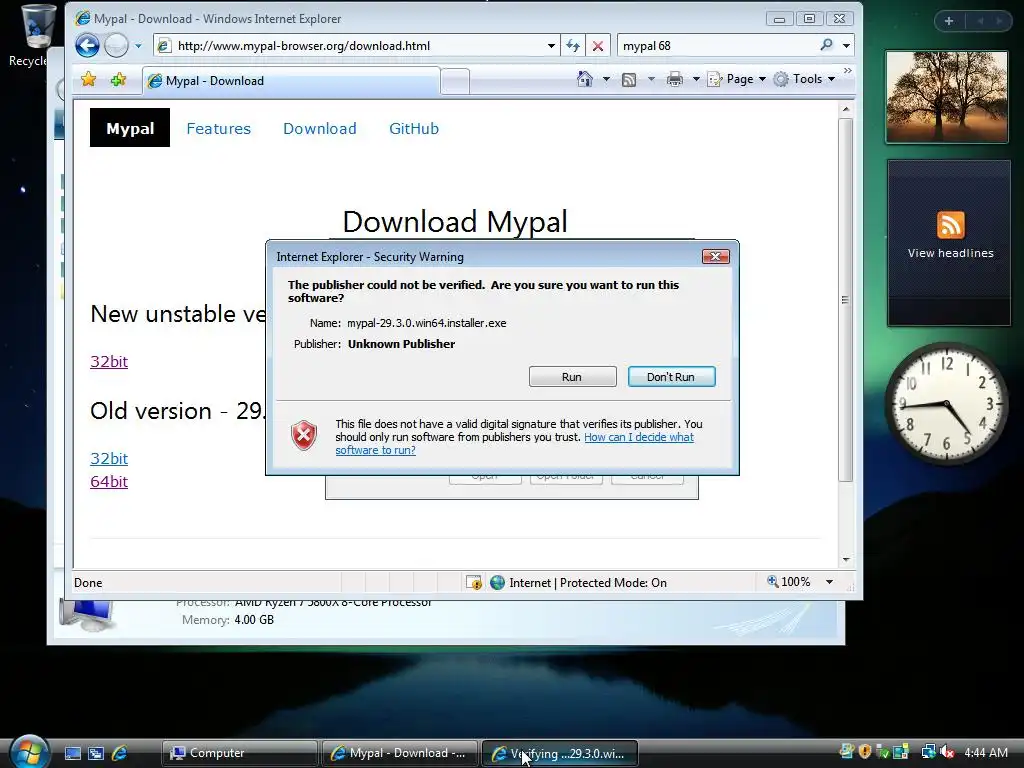1024x768 pixels.
Task: Click the greyed Forward arrow button
Action: [x=116, y=46]
